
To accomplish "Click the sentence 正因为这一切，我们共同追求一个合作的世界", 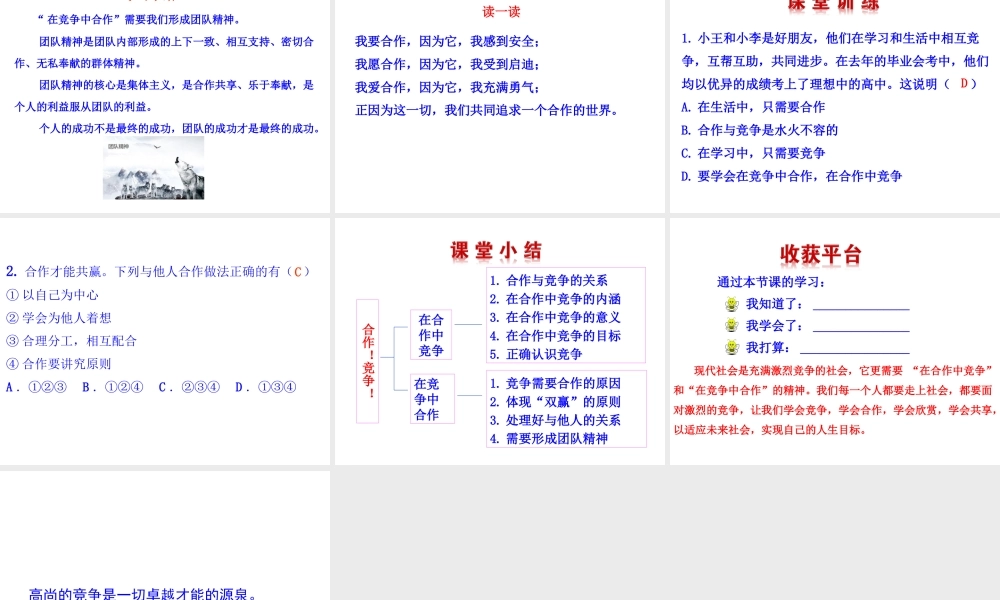I will click(x=488, y=110).
